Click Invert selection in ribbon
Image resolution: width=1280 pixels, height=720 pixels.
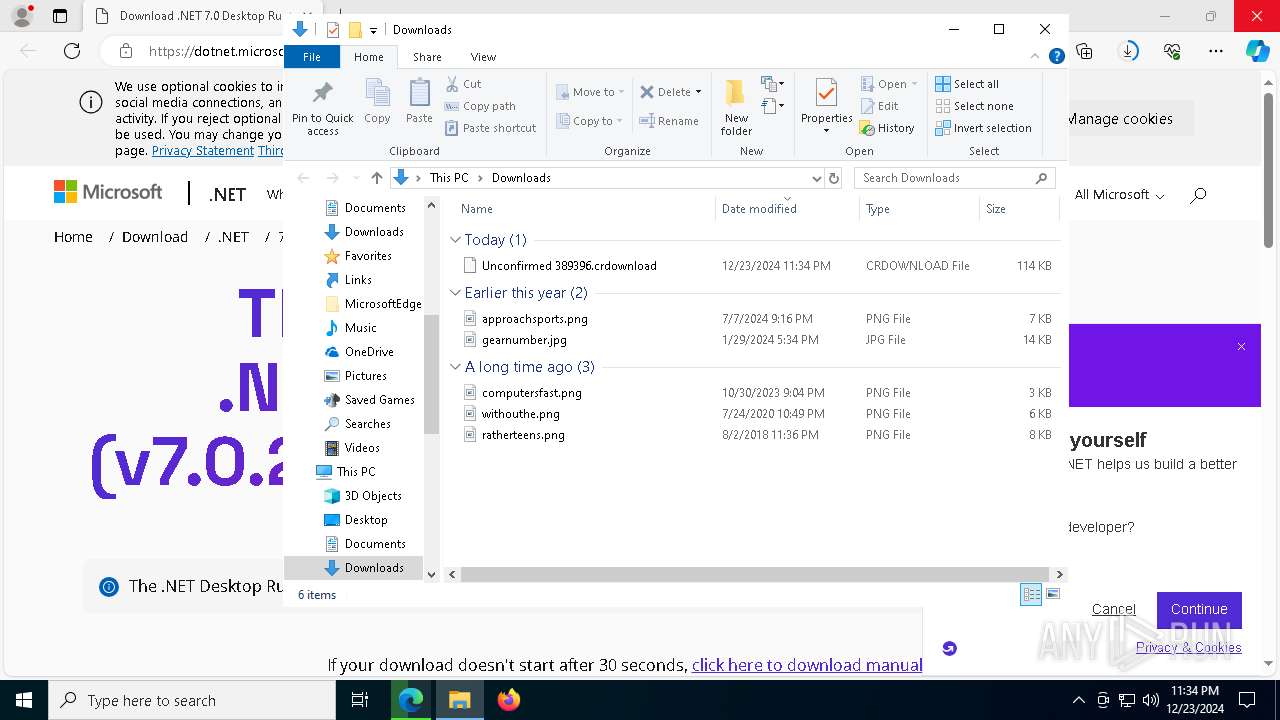(x=983, y=128)
